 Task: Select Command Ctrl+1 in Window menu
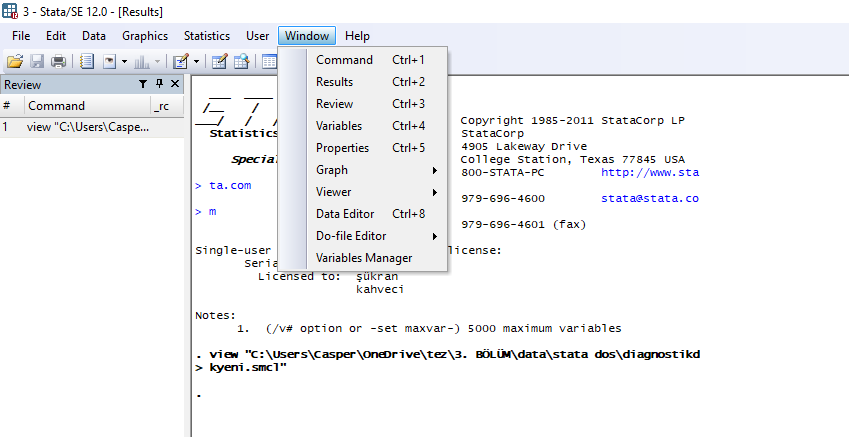pos(363,60)
